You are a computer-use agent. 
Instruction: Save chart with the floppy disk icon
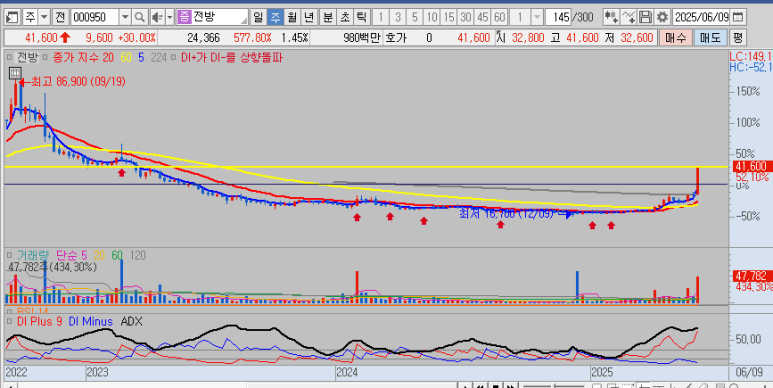[645, 18]
